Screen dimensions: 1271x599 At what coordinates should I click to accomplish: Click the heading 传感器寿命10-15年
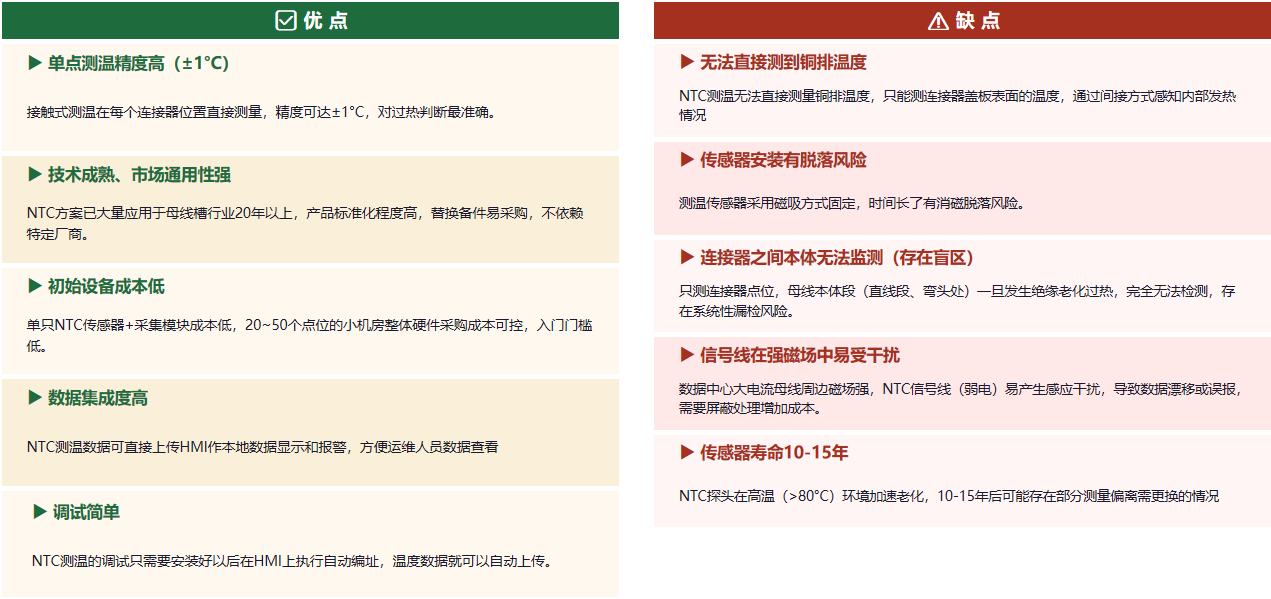pyautogui.click(x=774, y=452)
